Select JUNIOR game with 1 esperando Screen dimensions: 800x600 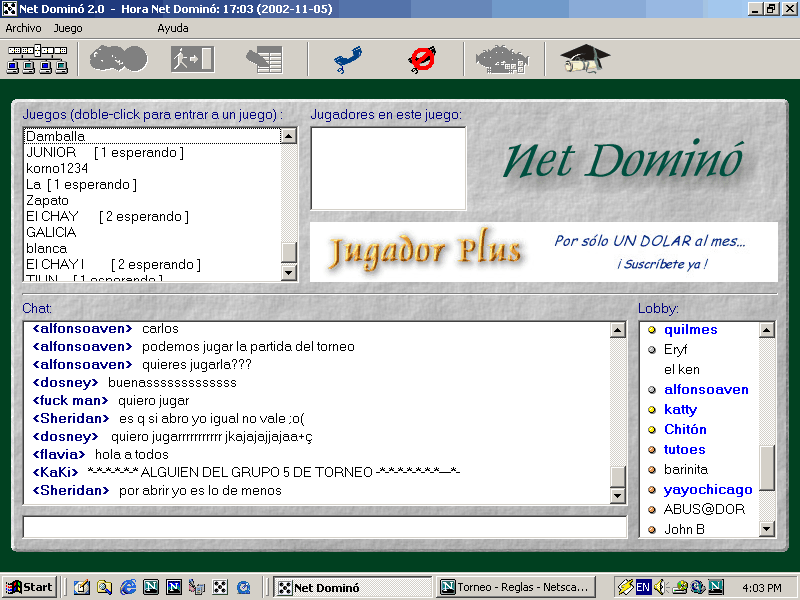(104, 152)
